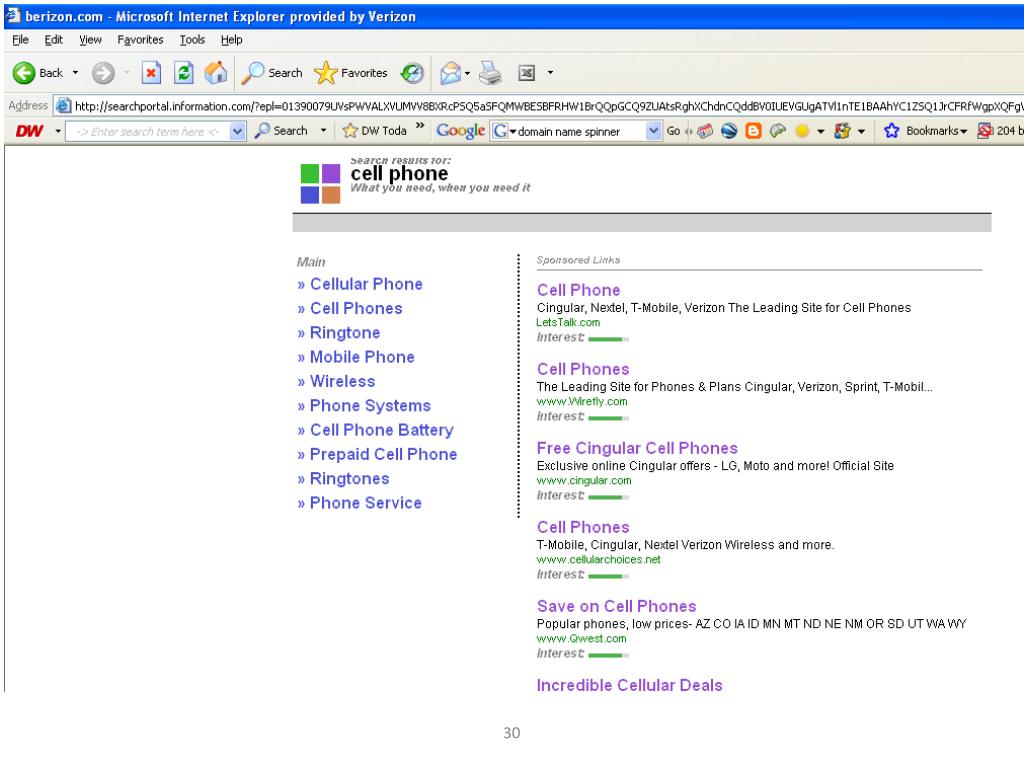
Task: Go back with the green Back arrow
Action: [38, 73]
